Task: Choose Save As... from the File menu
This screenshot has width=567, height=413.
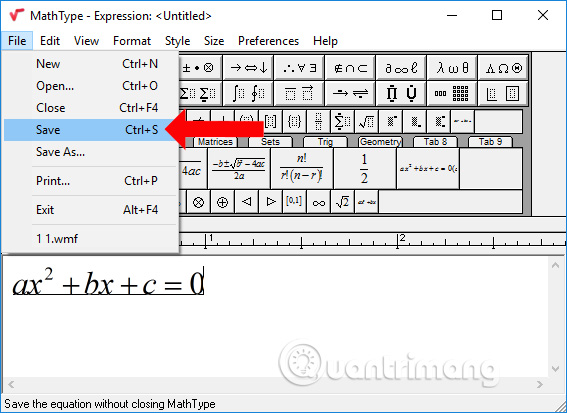Action: [x=90, y=152]
